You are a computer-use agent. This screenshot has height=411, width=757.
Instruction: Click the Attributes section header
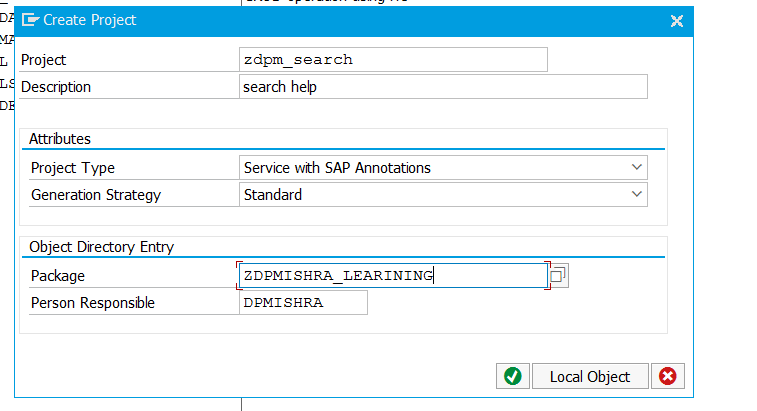(60, 139)
